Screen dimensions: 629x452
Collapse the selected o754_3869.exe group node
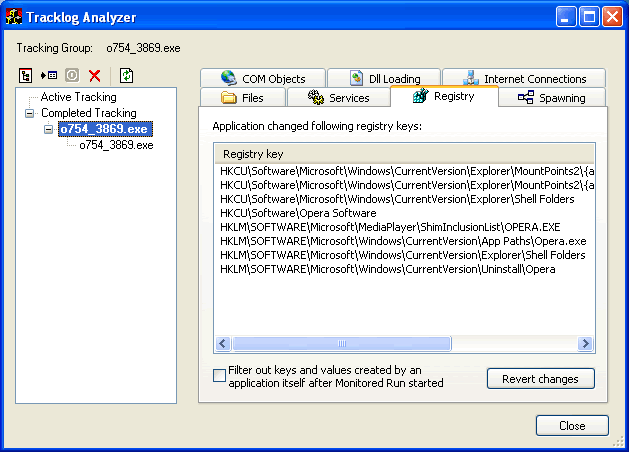click(48, 129)
